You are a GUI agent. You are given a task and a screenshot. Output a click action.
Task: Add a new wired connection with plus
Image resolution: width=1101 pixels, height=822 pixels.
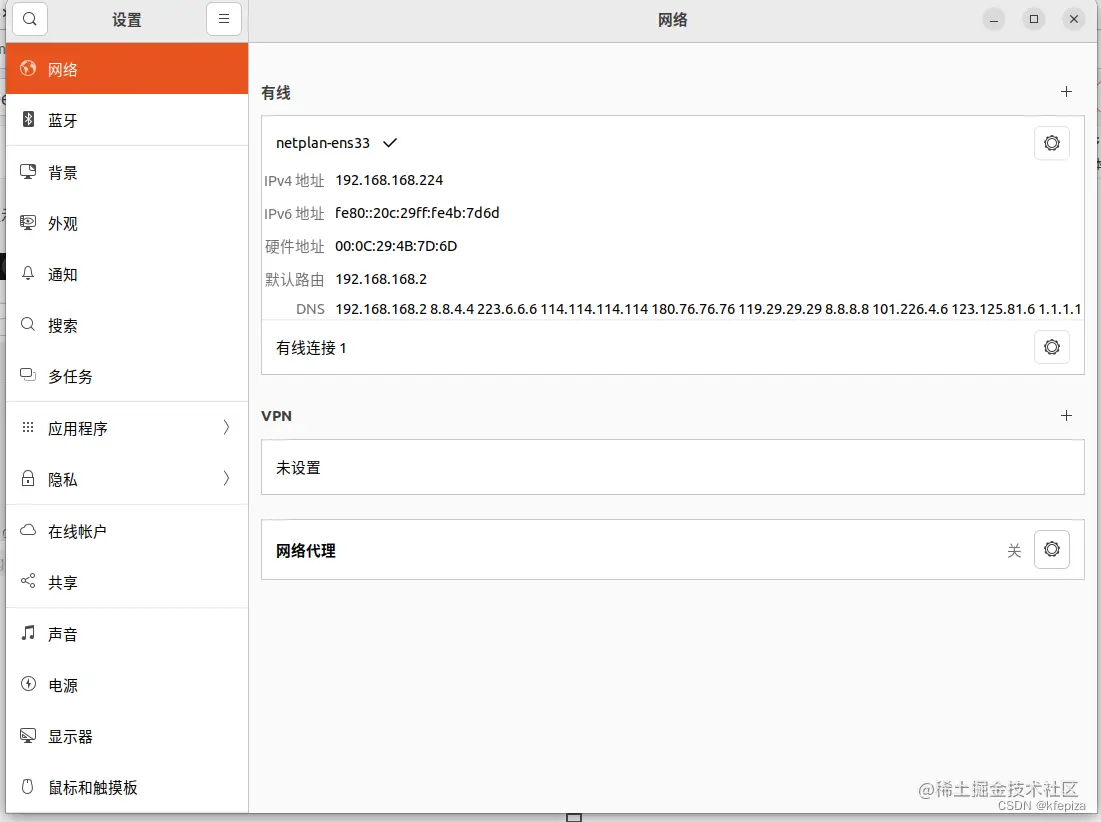coord(1066,92)
